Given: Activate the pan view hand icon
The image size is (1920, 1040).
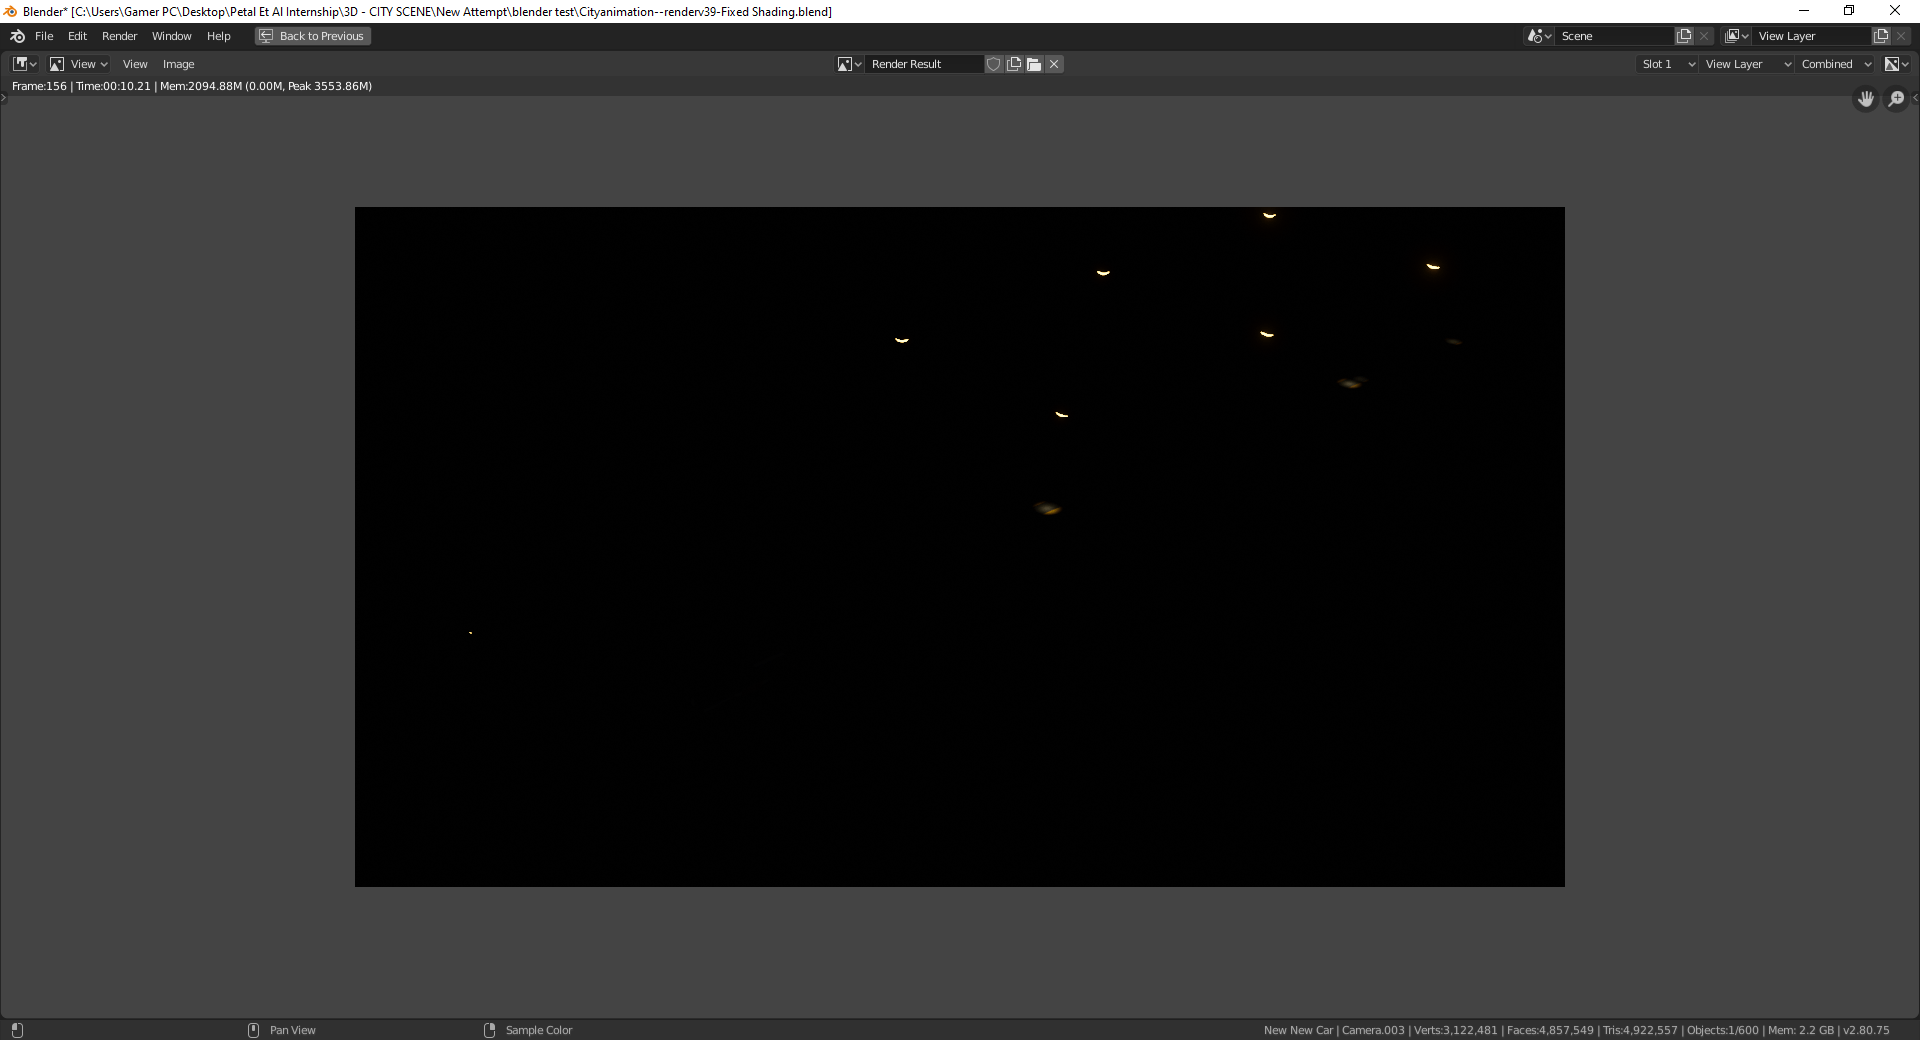Looking at the screenshot, I should (x=1865, y=99).
